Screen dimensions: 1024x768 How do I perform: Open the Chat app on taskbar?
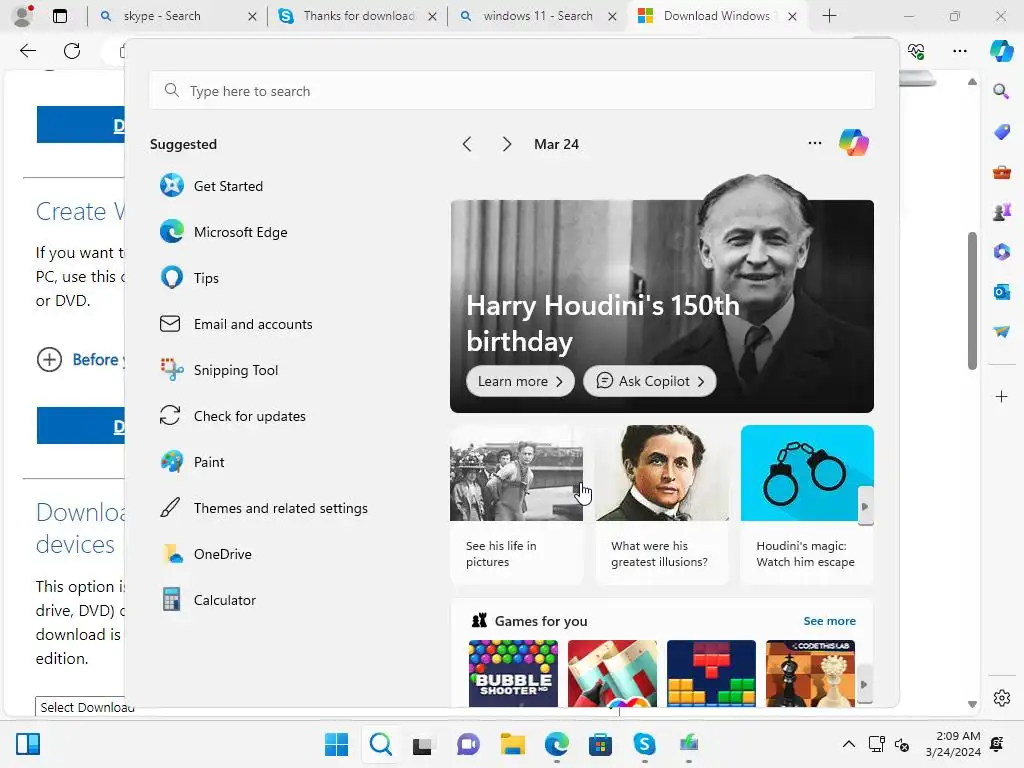(468, 744)
